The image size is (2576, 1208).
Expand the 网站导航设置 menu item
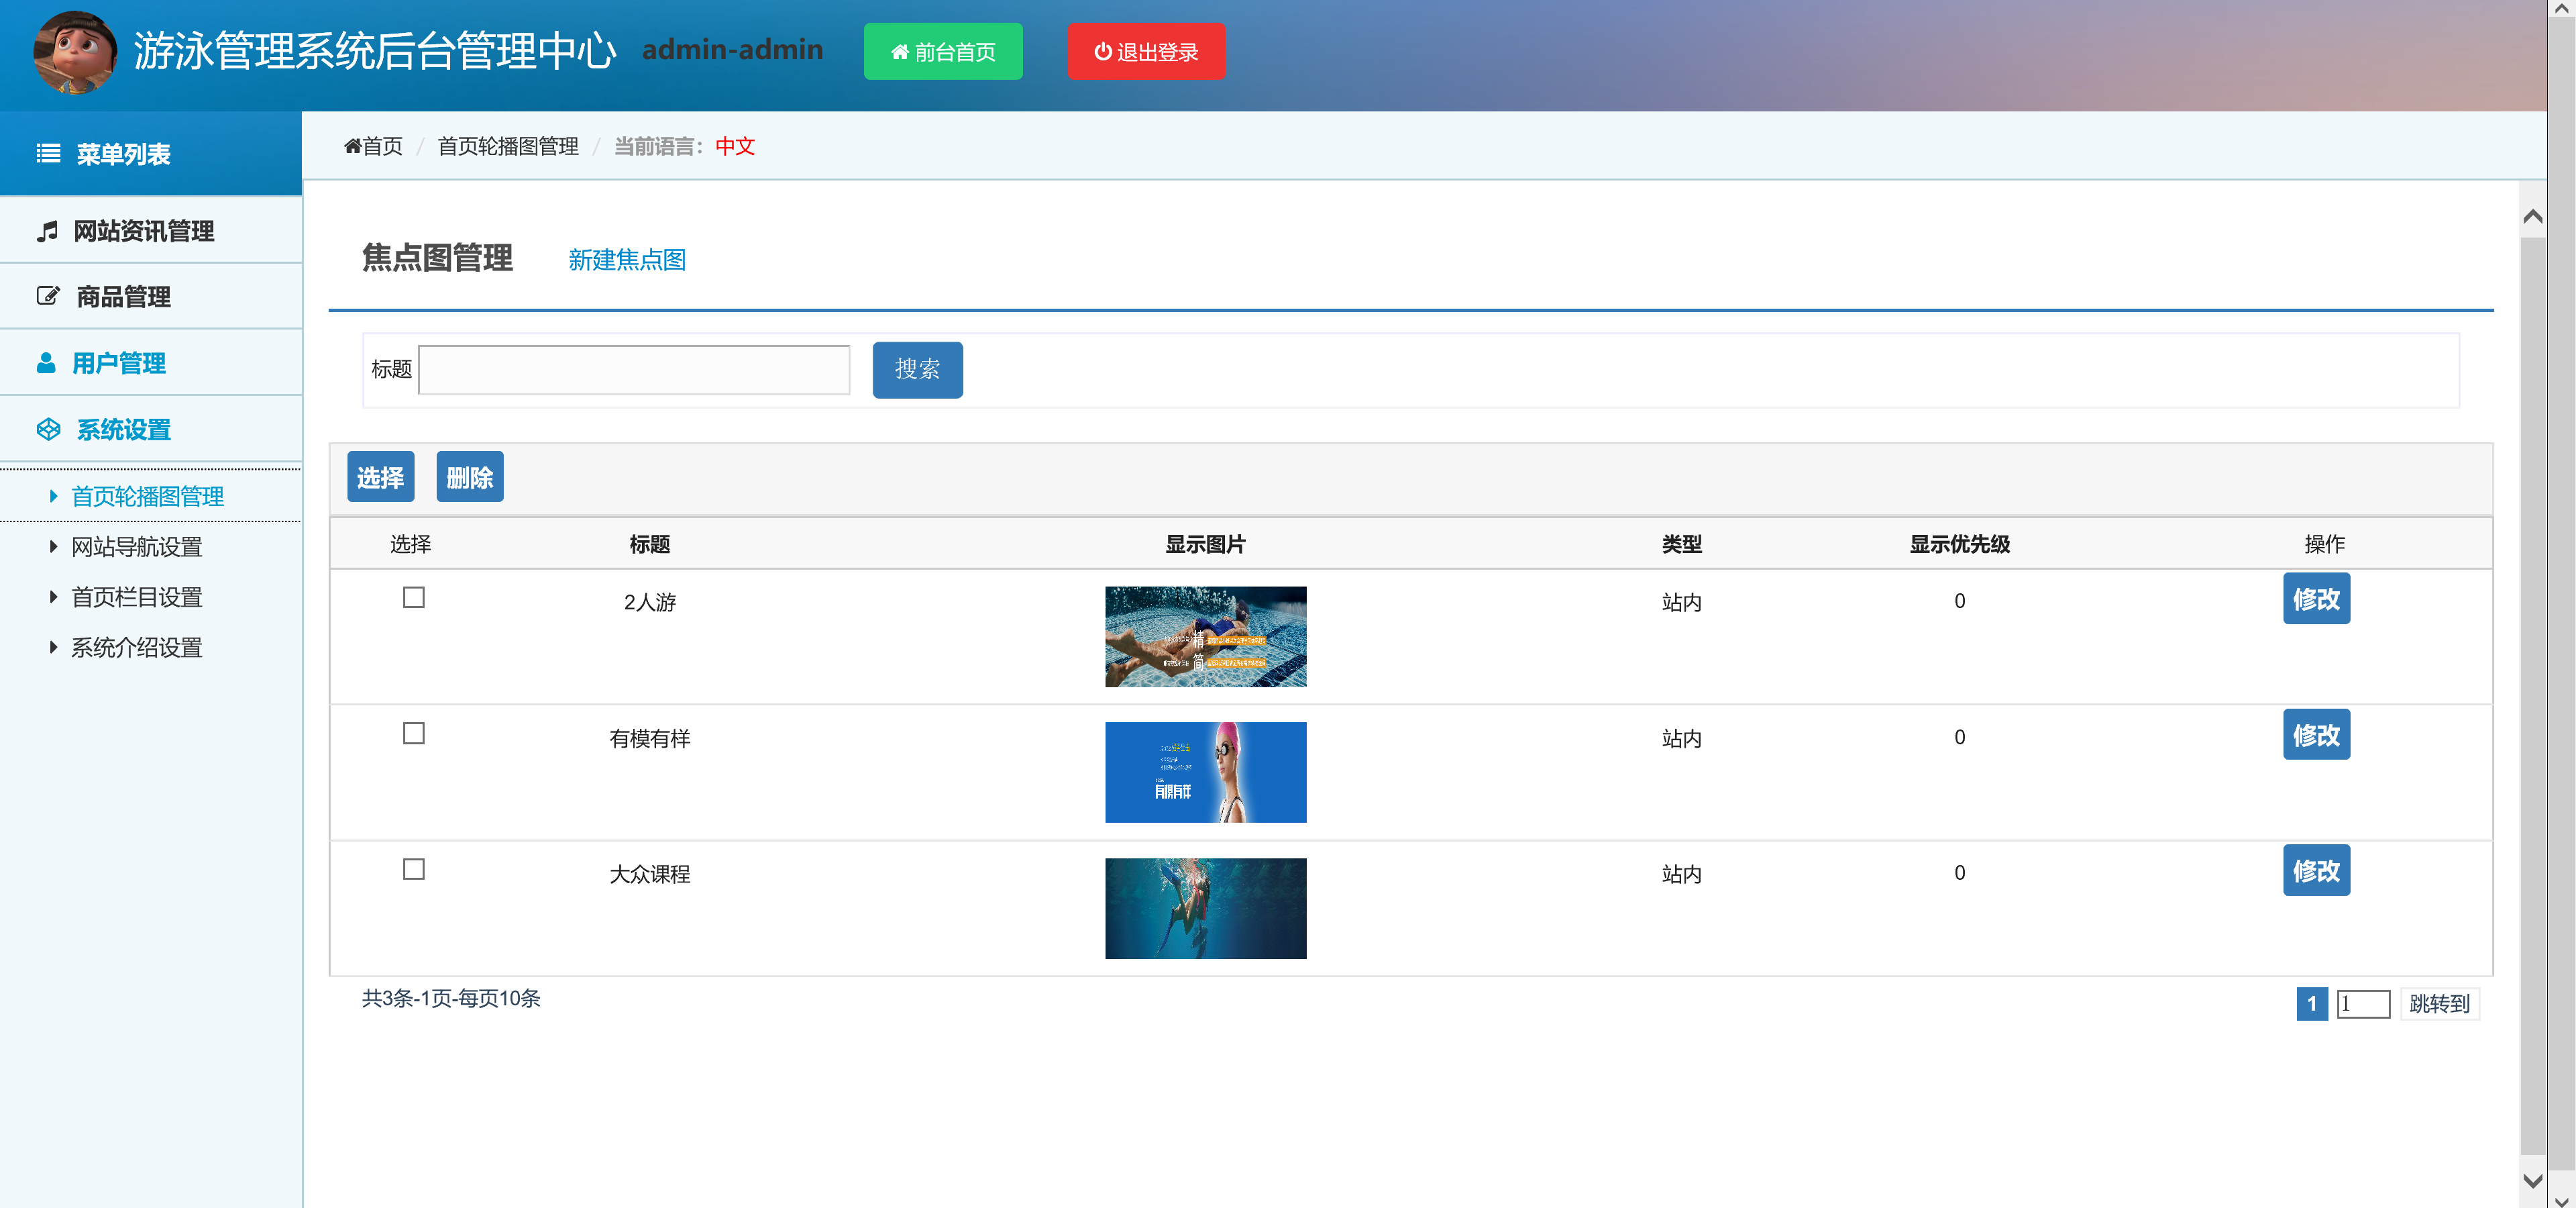[136, 546]
